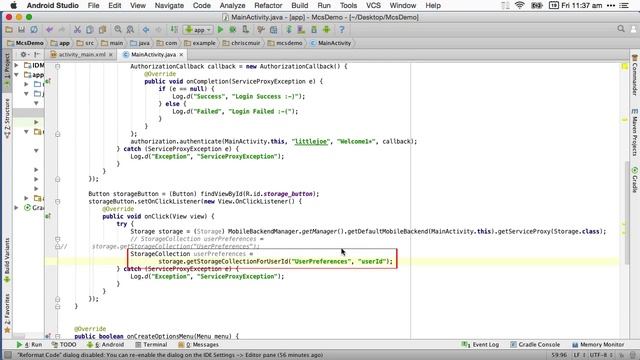The image size is (640, 360).
Task: Click the tool window quick access status bar icon
Action: (x=8, y=355)
